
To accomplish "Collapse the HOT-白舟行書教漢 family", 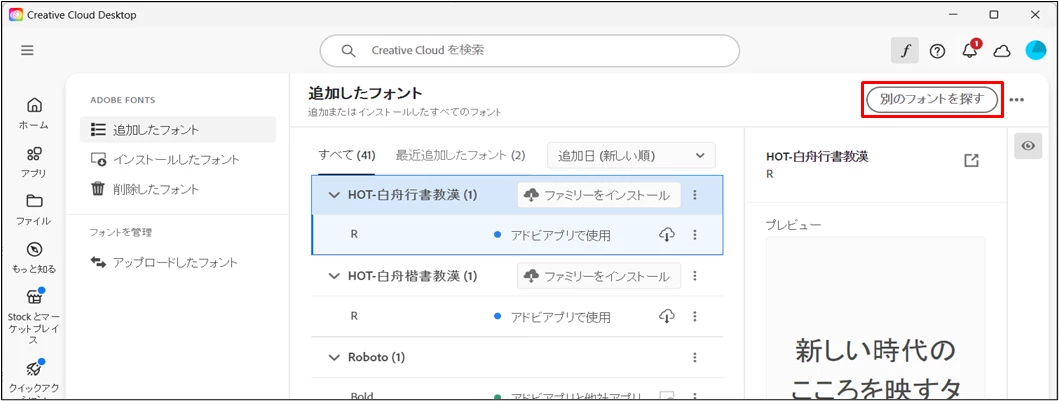I will 334,195.
